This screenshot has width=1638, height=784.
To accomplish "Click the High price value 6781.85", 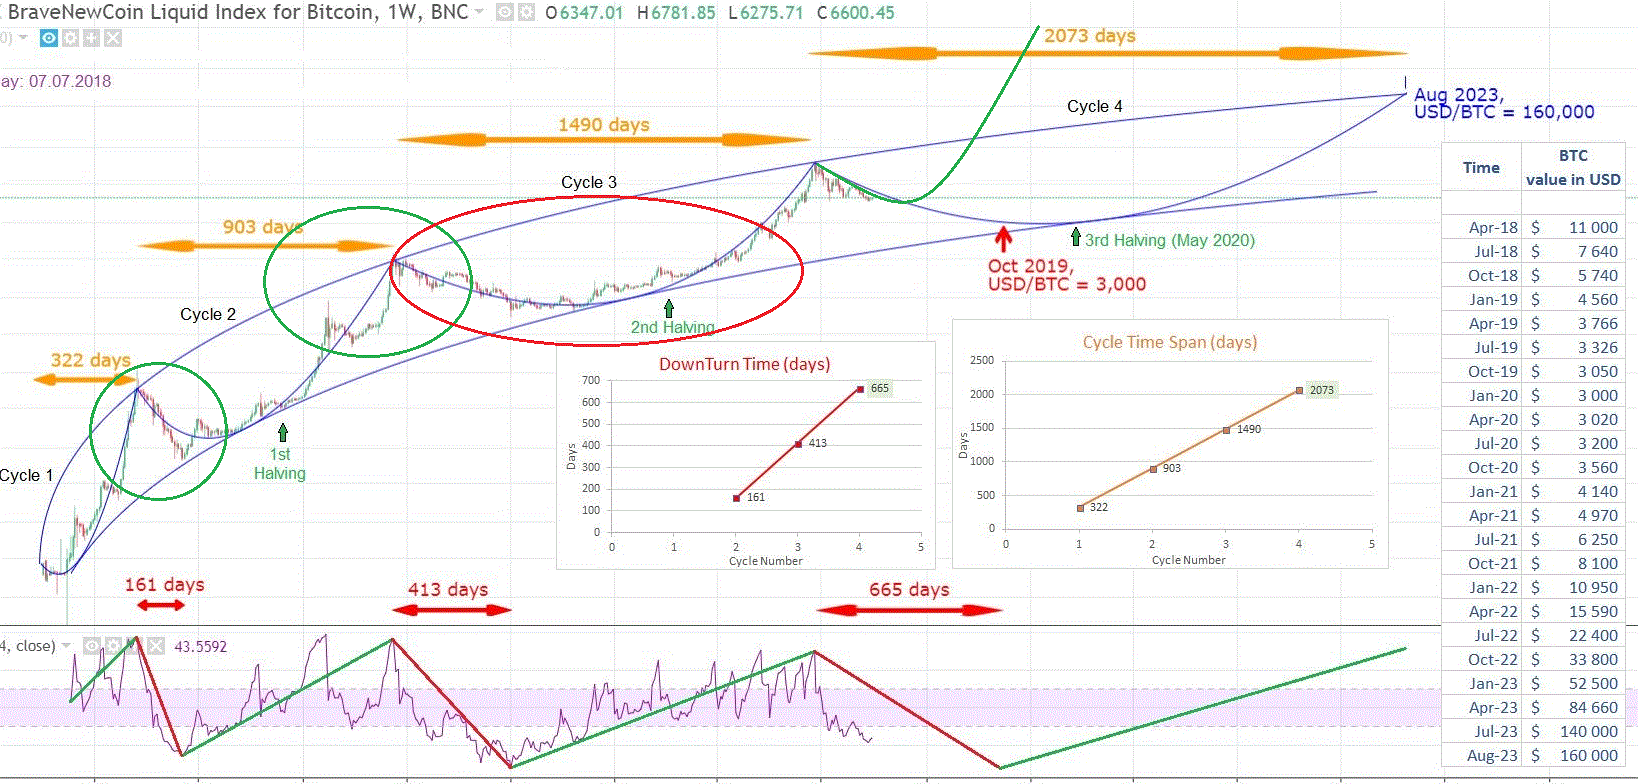I will [x=683, y=13].
